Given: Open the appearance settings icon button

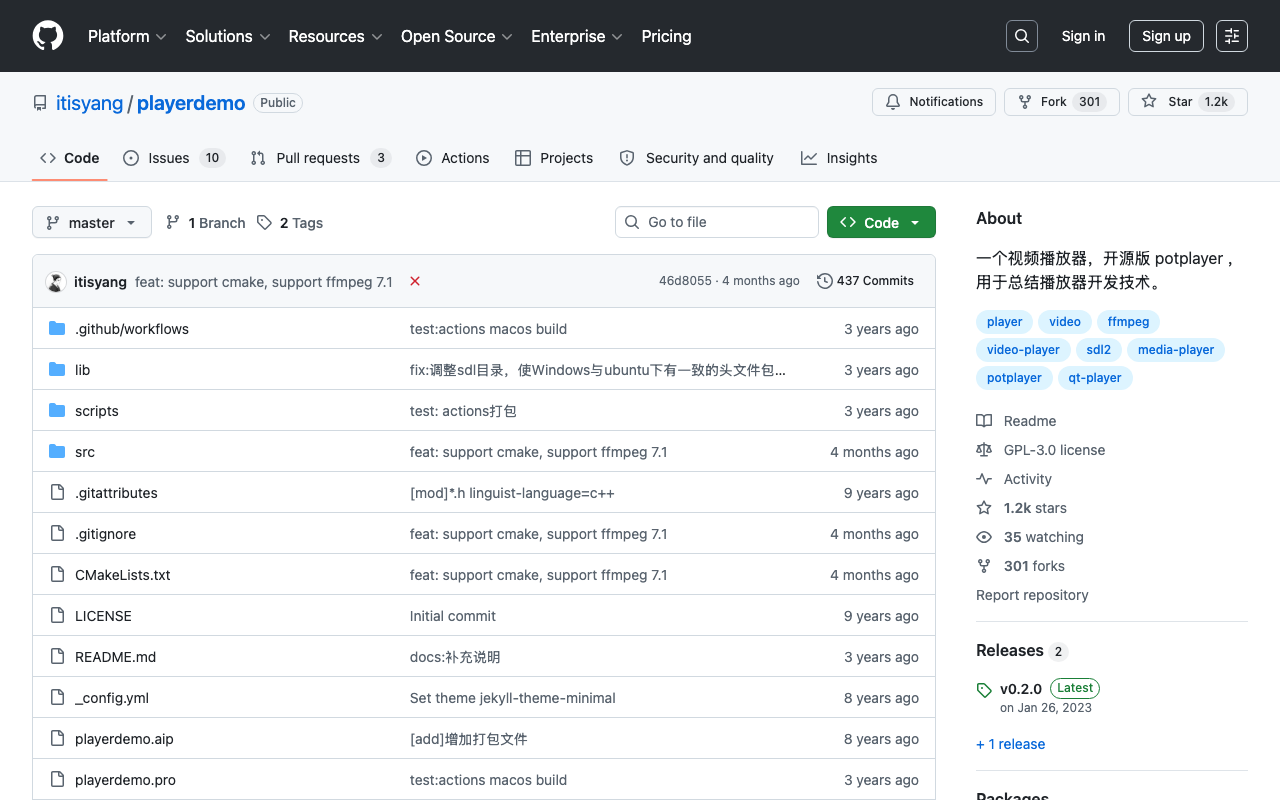Looking at the screenshot, I should [1232, 36].
